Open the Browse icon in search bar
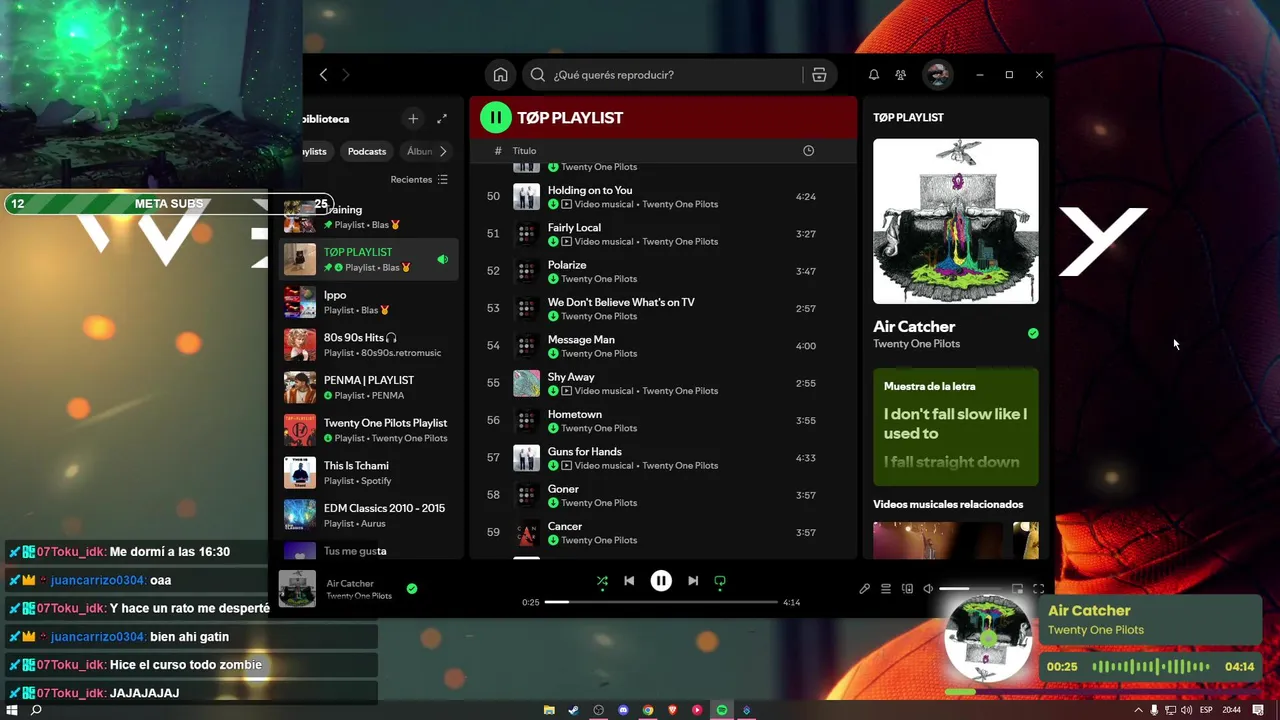This screenshot has height=720, width=1280. 819,75
